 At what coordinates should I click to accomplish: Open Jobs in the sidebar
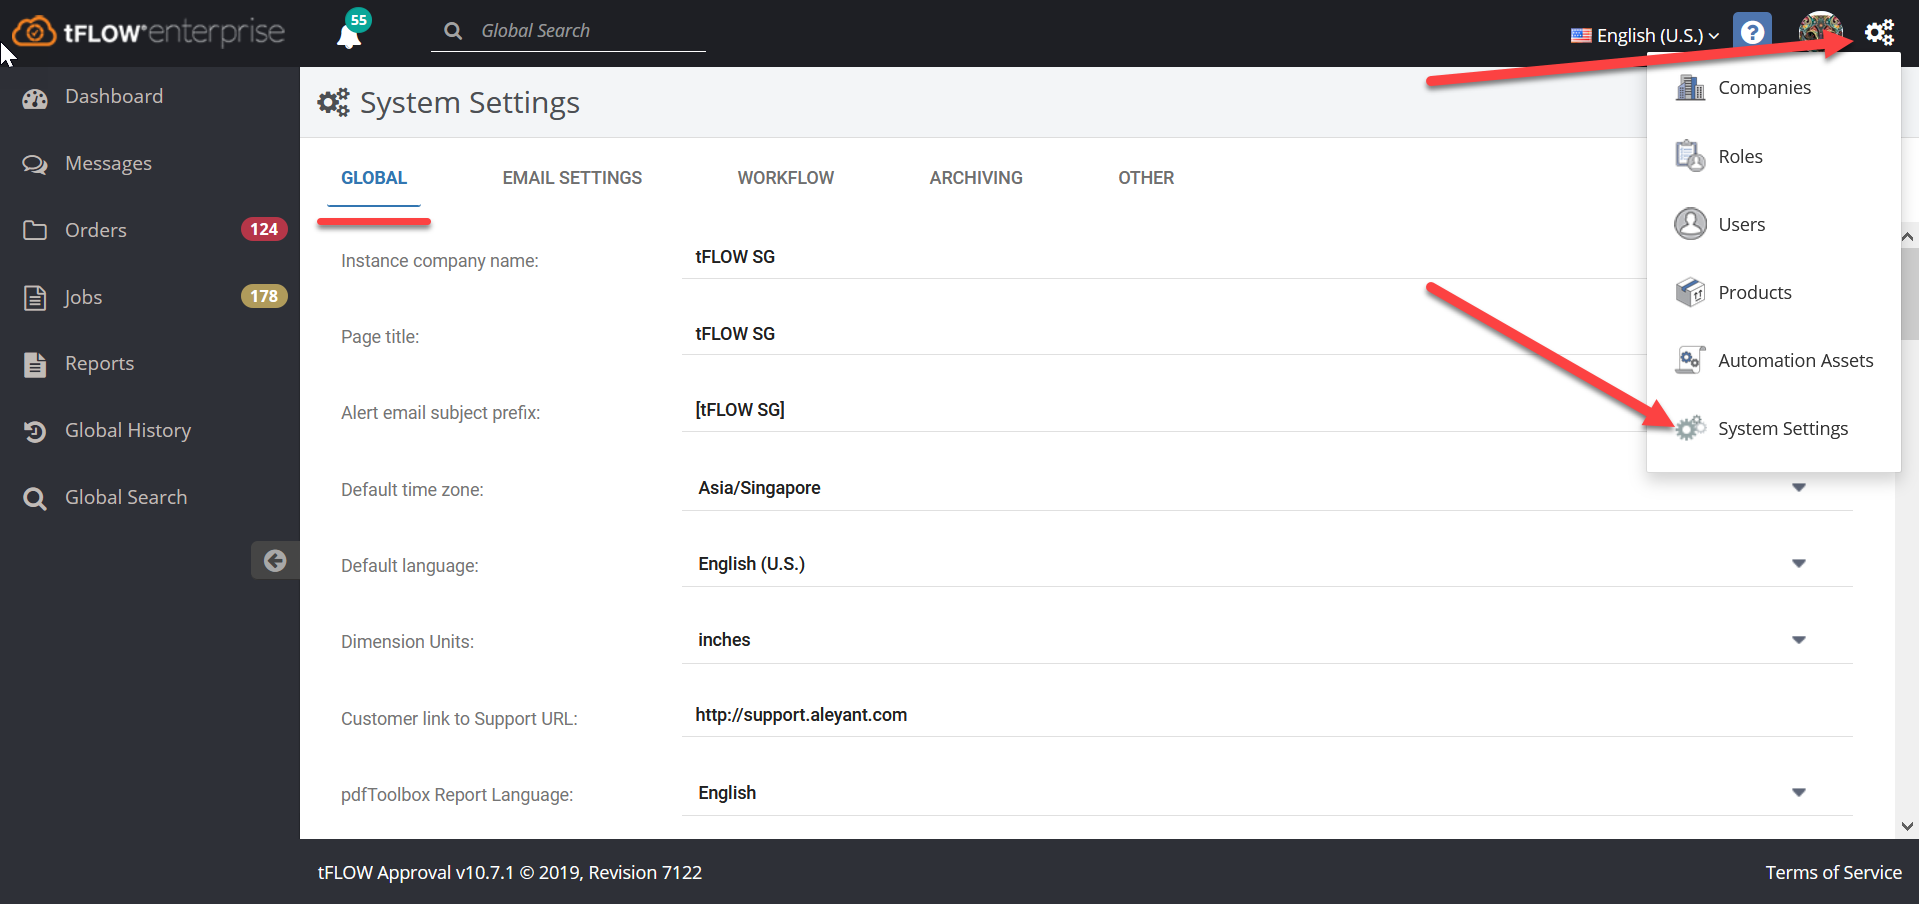click(x=83, y=298)
